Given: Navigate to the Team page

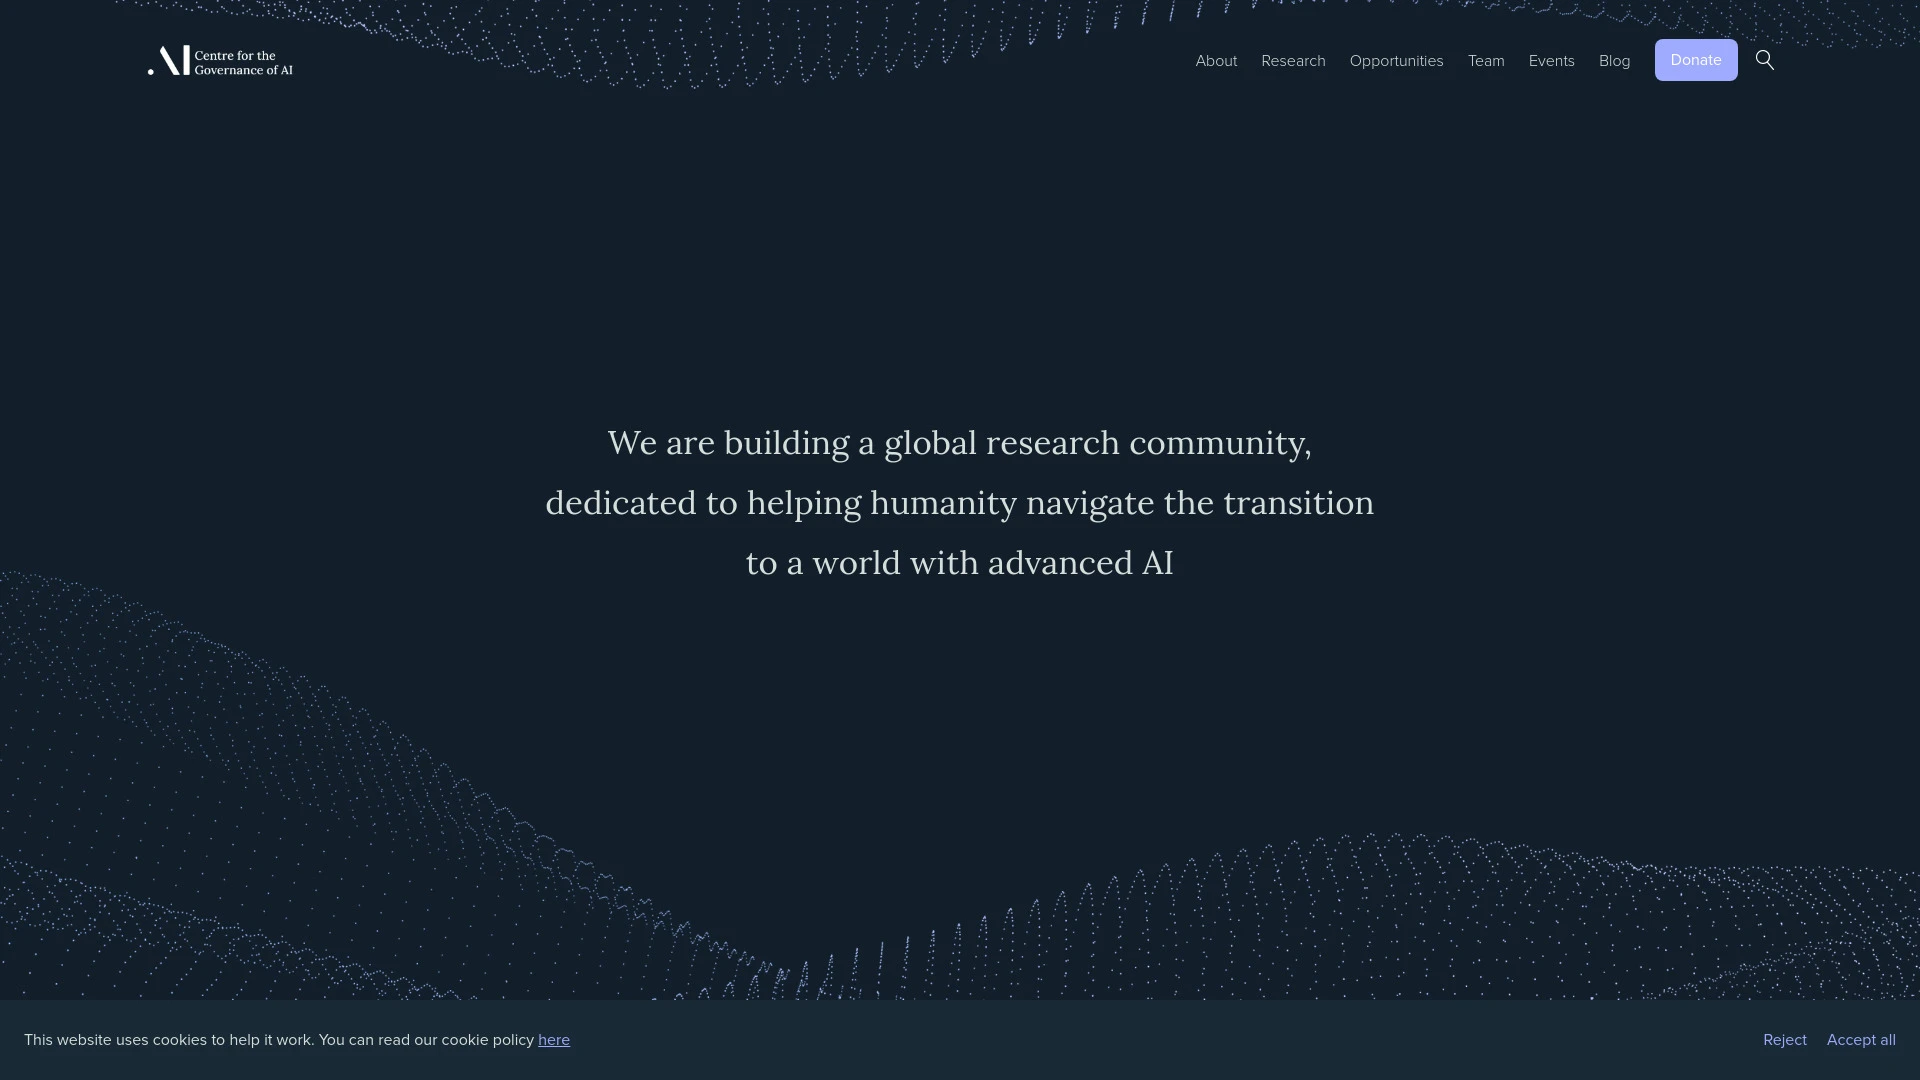Looking at the screenshot, I should (1486, 59).
